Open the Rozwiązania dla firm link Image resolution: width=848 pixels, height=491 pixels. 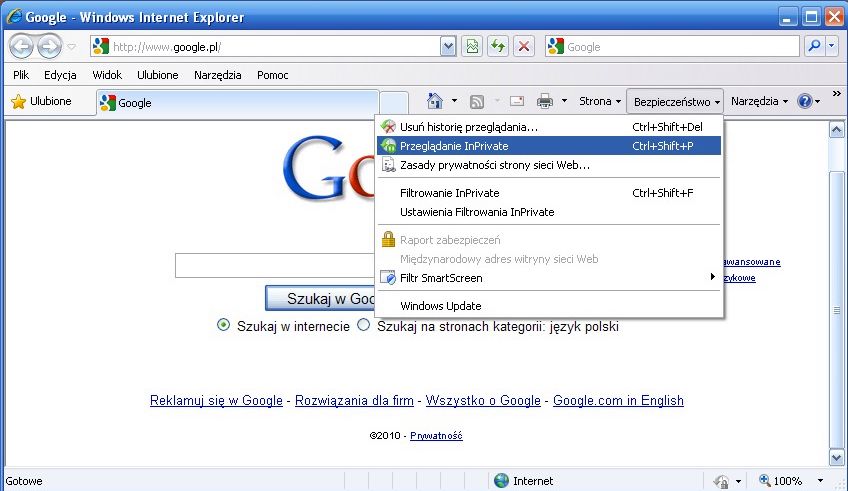[x=354, y=401]
